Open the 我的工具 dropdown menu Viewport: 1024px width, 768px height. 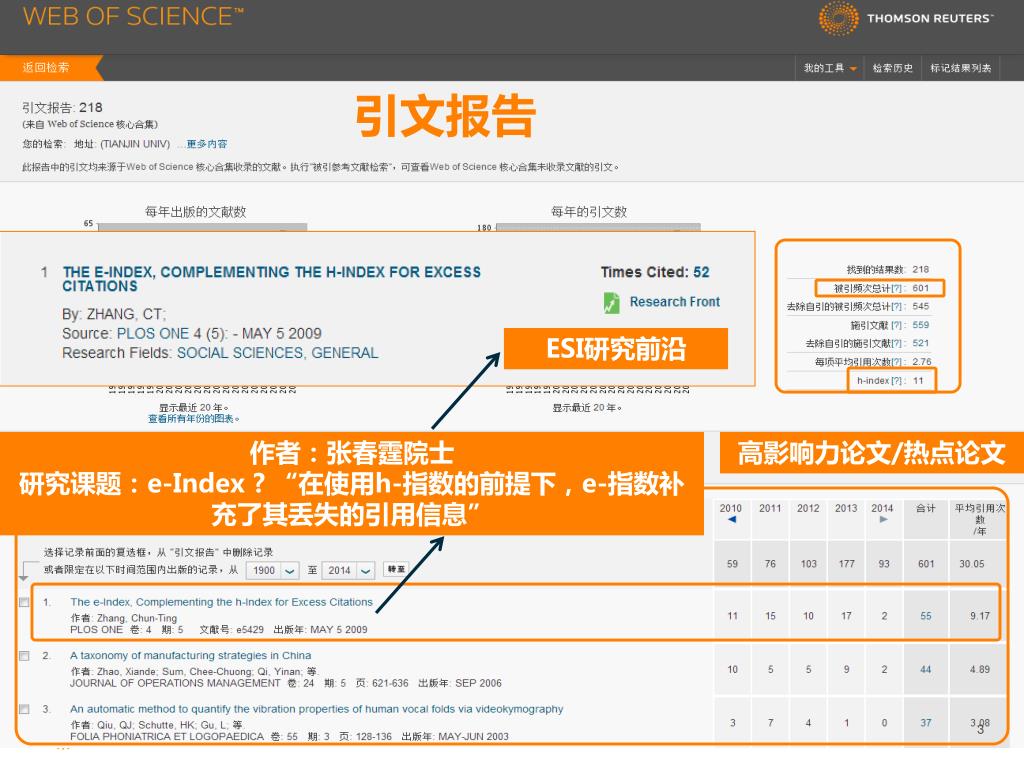tap(830, 68)
